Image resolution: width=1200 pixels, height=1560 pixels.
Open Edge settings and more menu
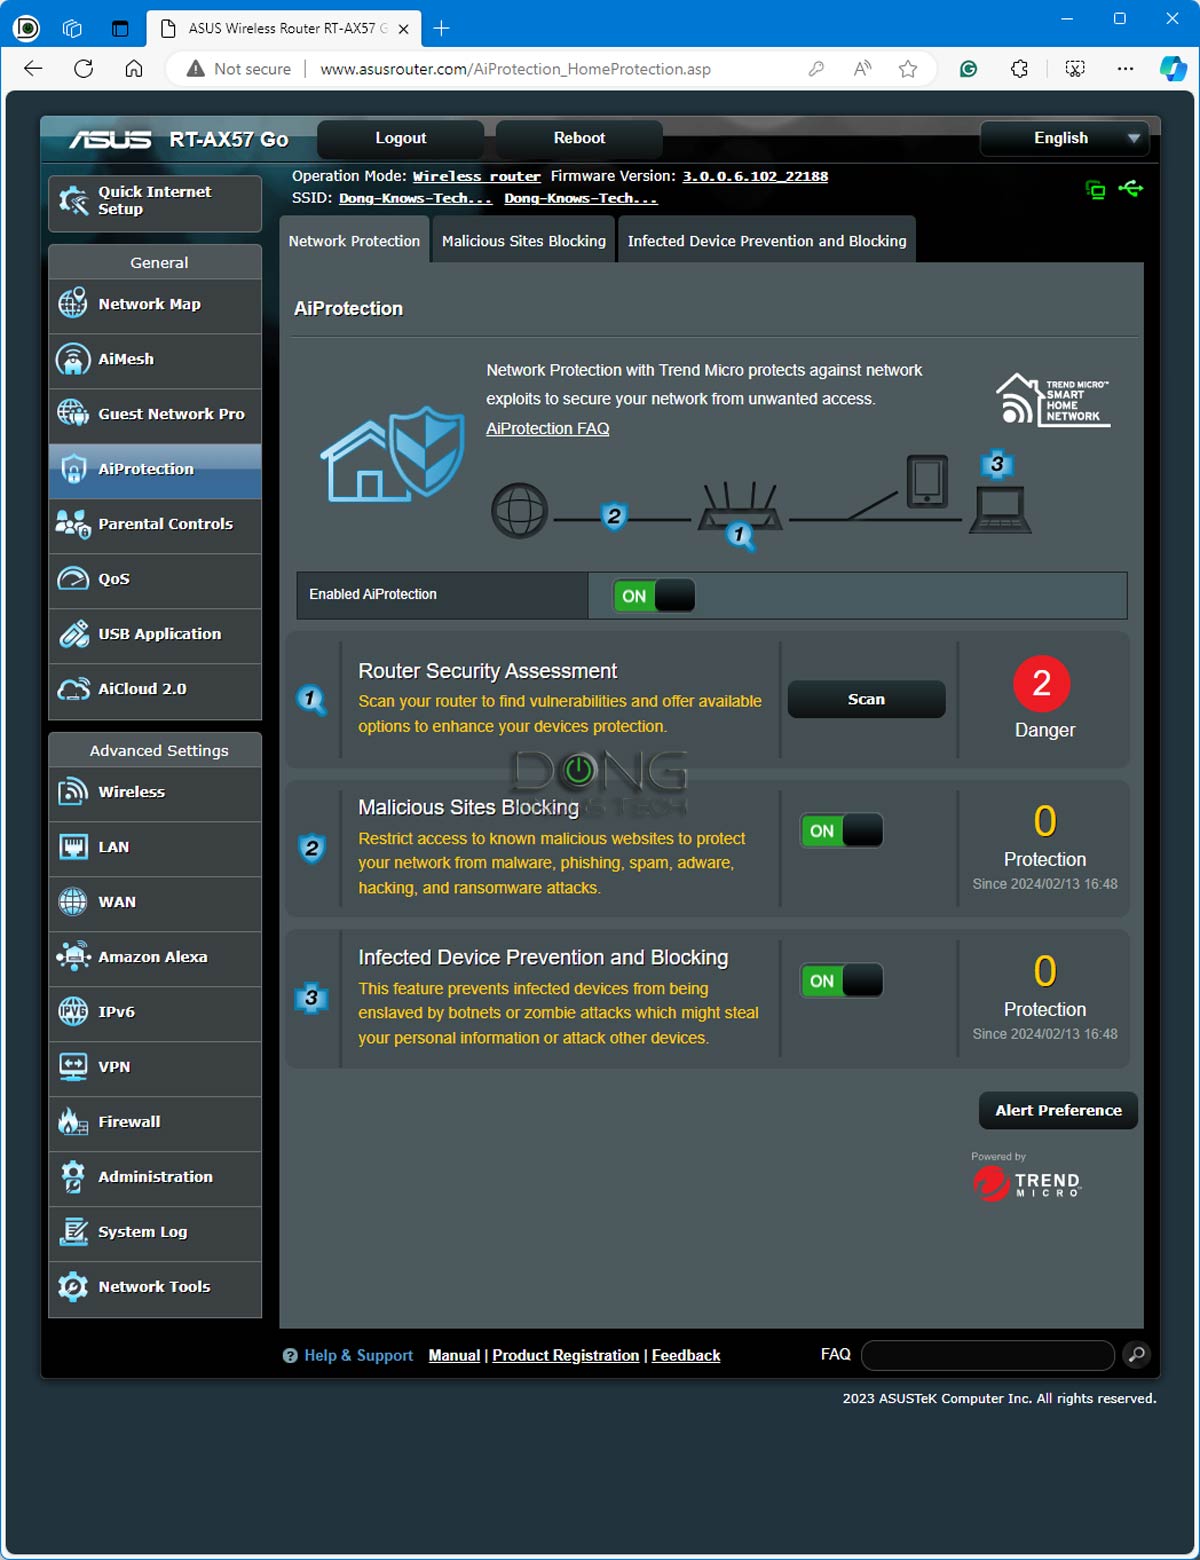point(1125,69)
